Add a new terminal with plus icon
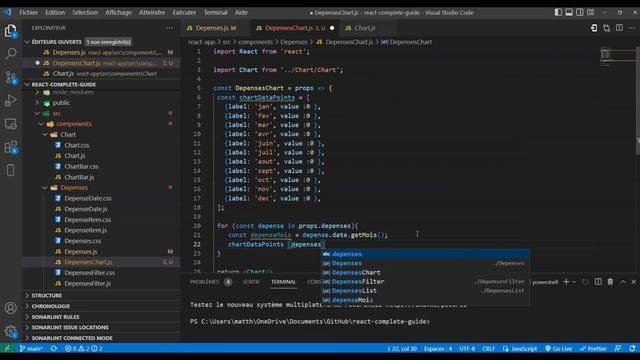The image size is (640, 360). click(x=566, y=282)
